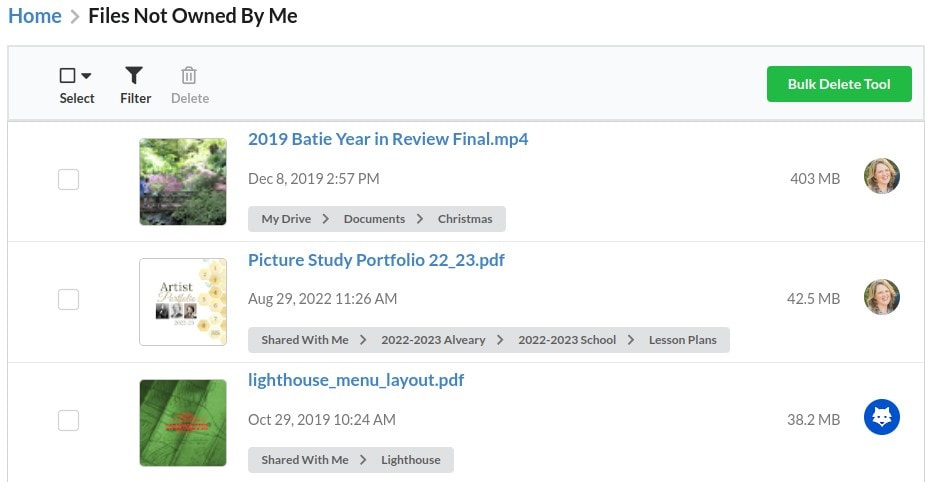Open lighthouse_menu_layout.pdf file link
Viewport: 932px width, 482px height.
pyautogui.click(x=356, y=380)
